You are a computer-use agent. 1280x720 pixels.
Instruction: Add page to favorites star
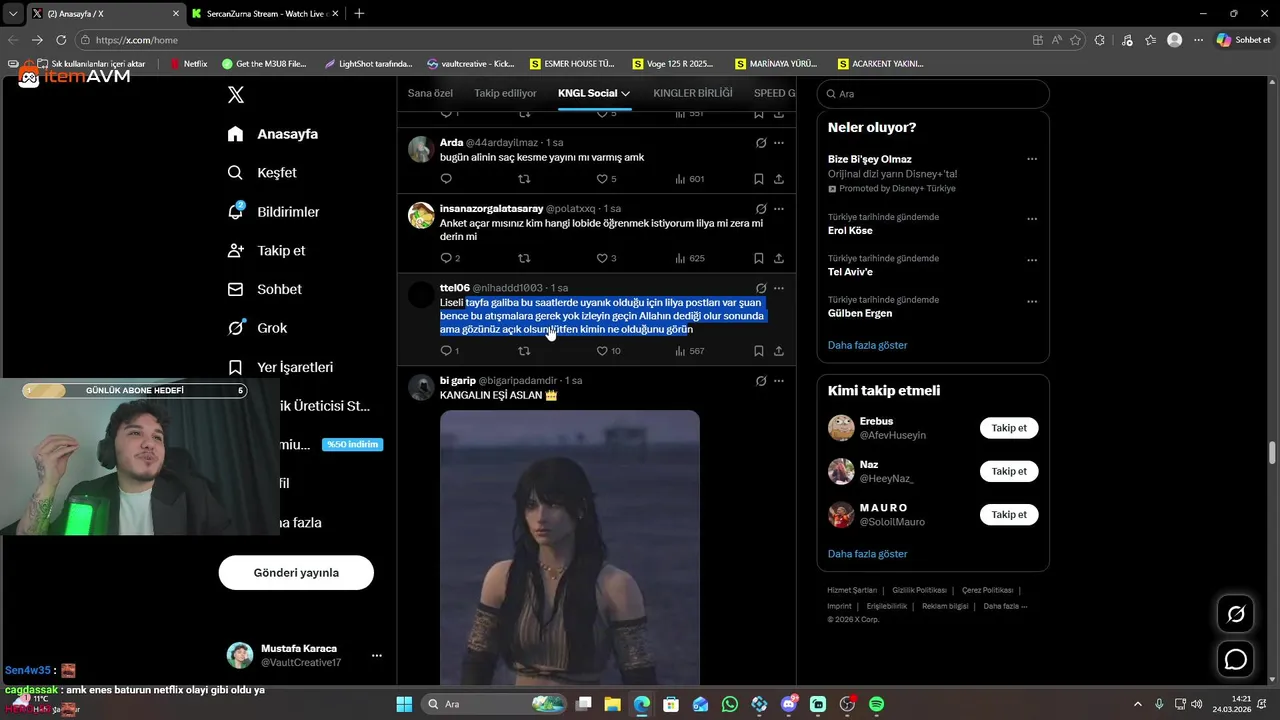(1076, 40)
